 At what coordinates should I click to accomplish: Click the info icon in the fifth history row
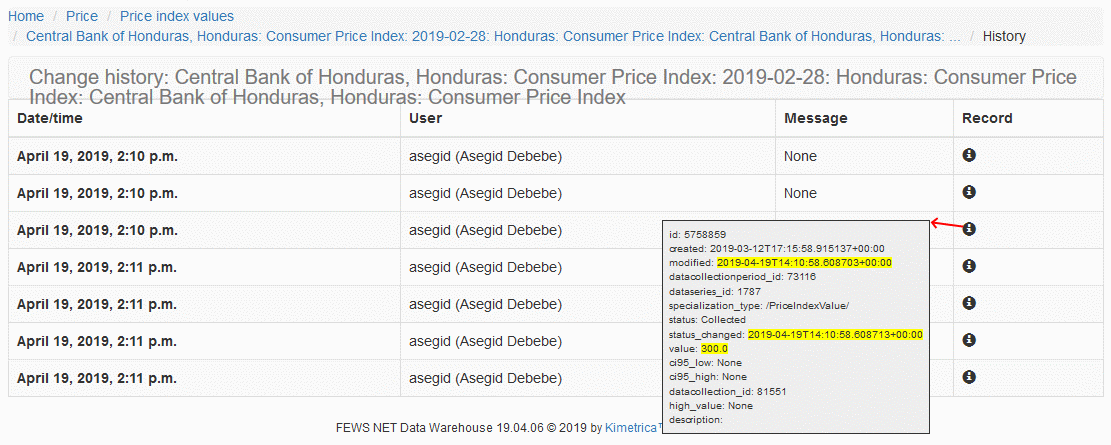tap(969, 303)
